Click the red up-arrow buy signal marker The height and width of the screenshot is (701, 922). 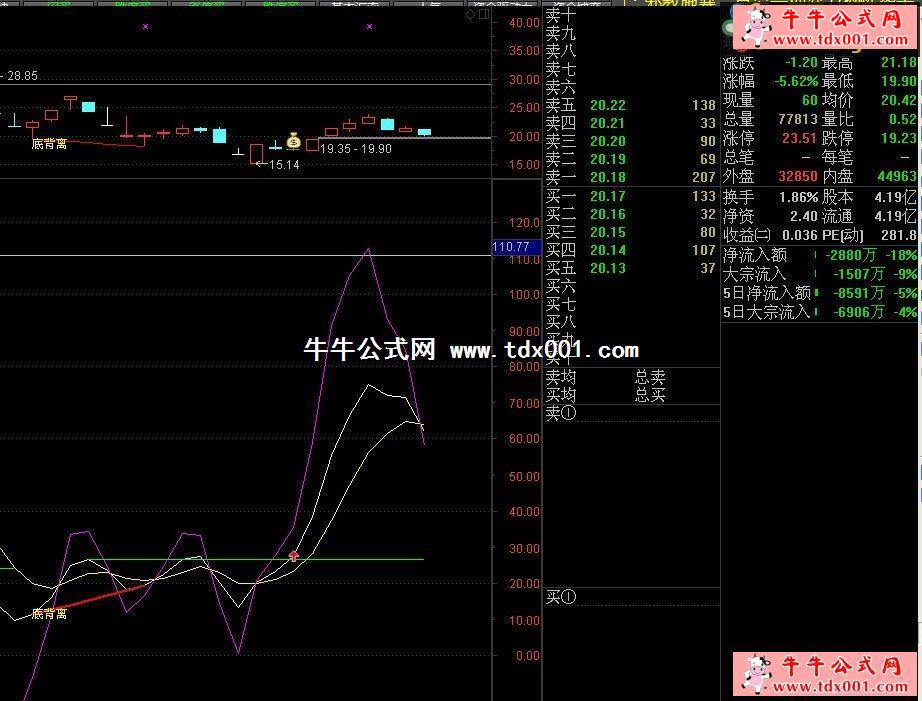293,556
